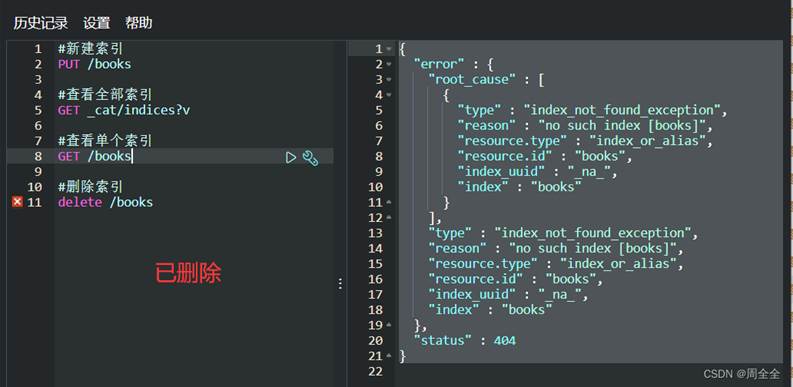Click the #查看单个索引 comment line

pyautogui.click(x=105, y=141)
